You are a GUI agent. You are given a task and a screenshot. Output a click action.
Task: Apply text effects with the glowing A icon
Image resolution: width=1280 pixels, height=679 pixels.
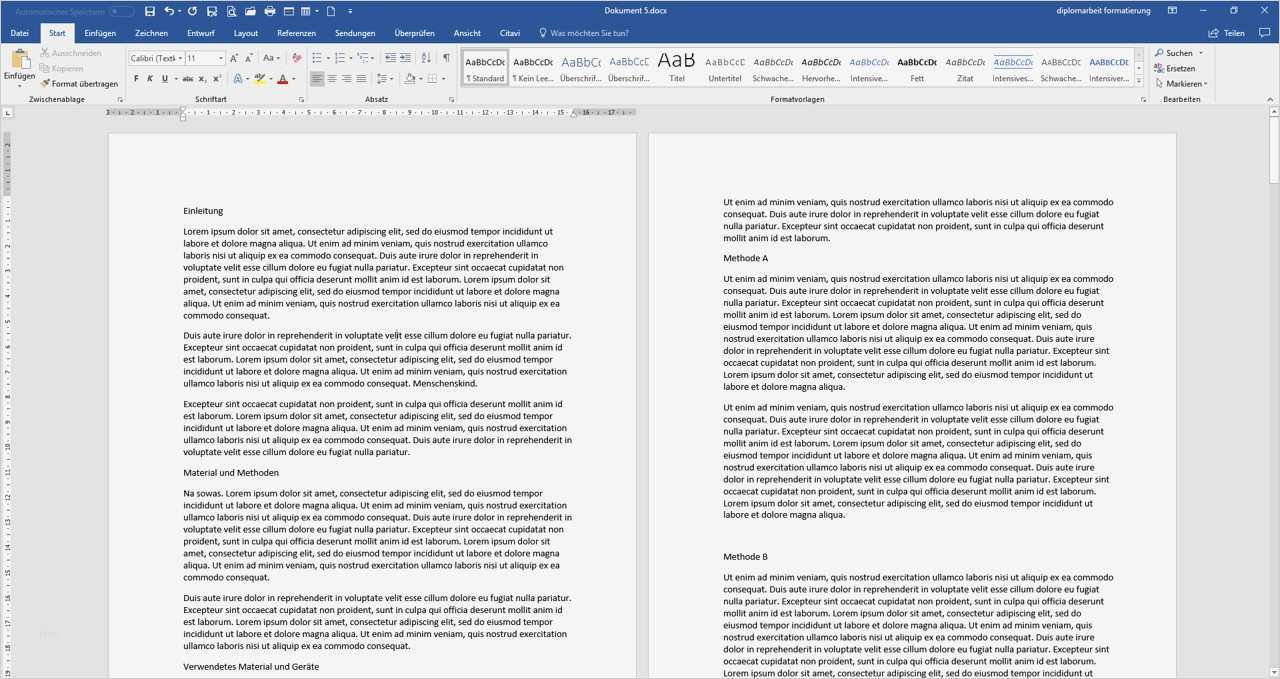[238, 78]
